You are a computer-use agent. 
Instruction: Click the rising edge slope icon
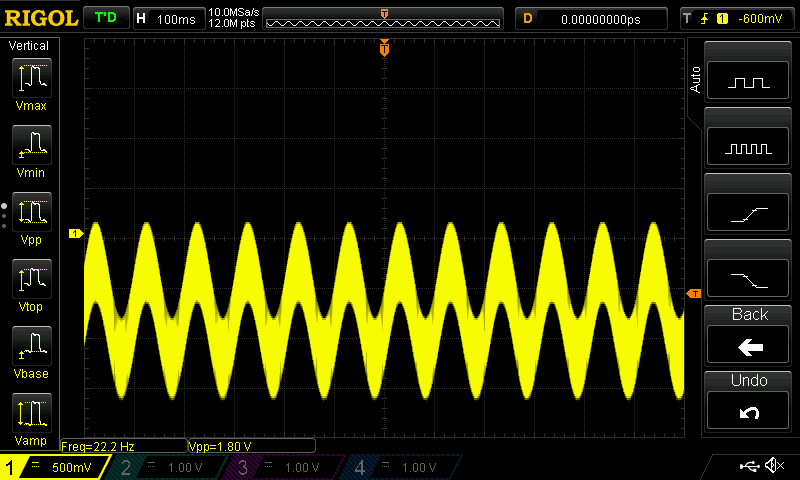click(x=748, y=215)
